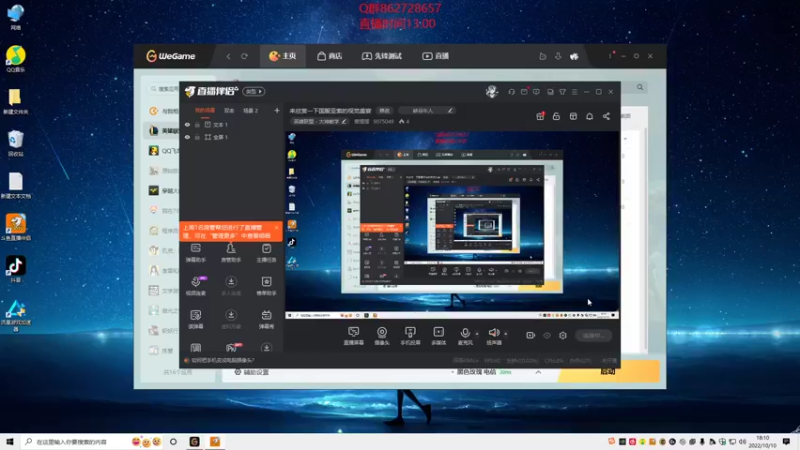Screen dimensions: 800x450
Task: Add a 直播屏幕 screen capture source
Action: (x=354, y=336)
